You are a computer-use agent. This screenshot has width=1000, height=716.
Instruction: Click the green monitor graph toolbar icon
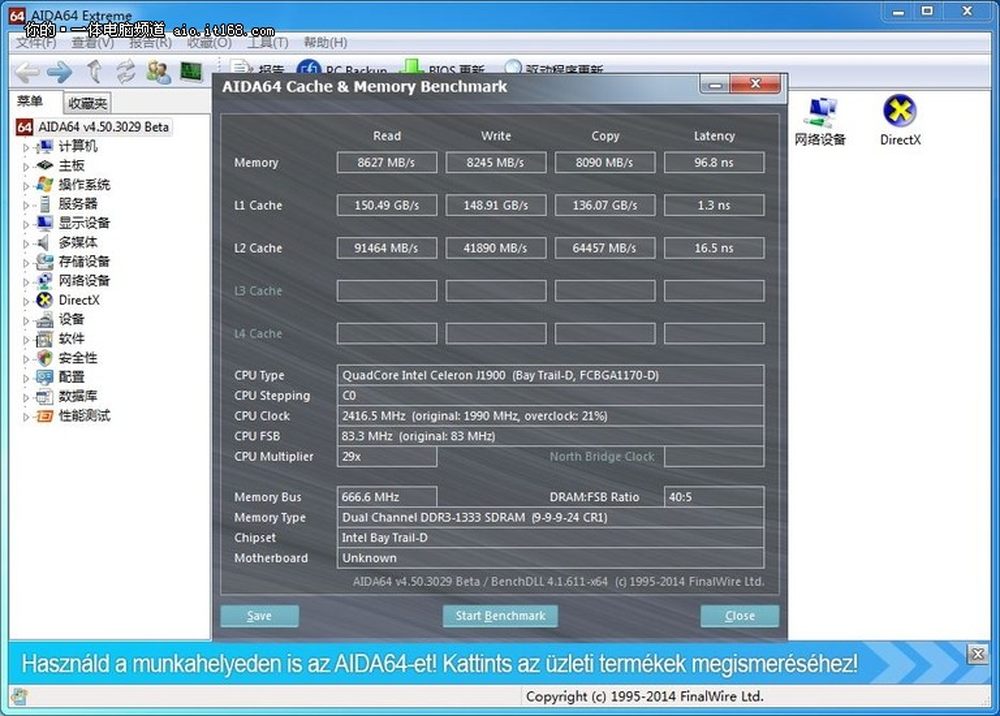[x=191, y=72]
